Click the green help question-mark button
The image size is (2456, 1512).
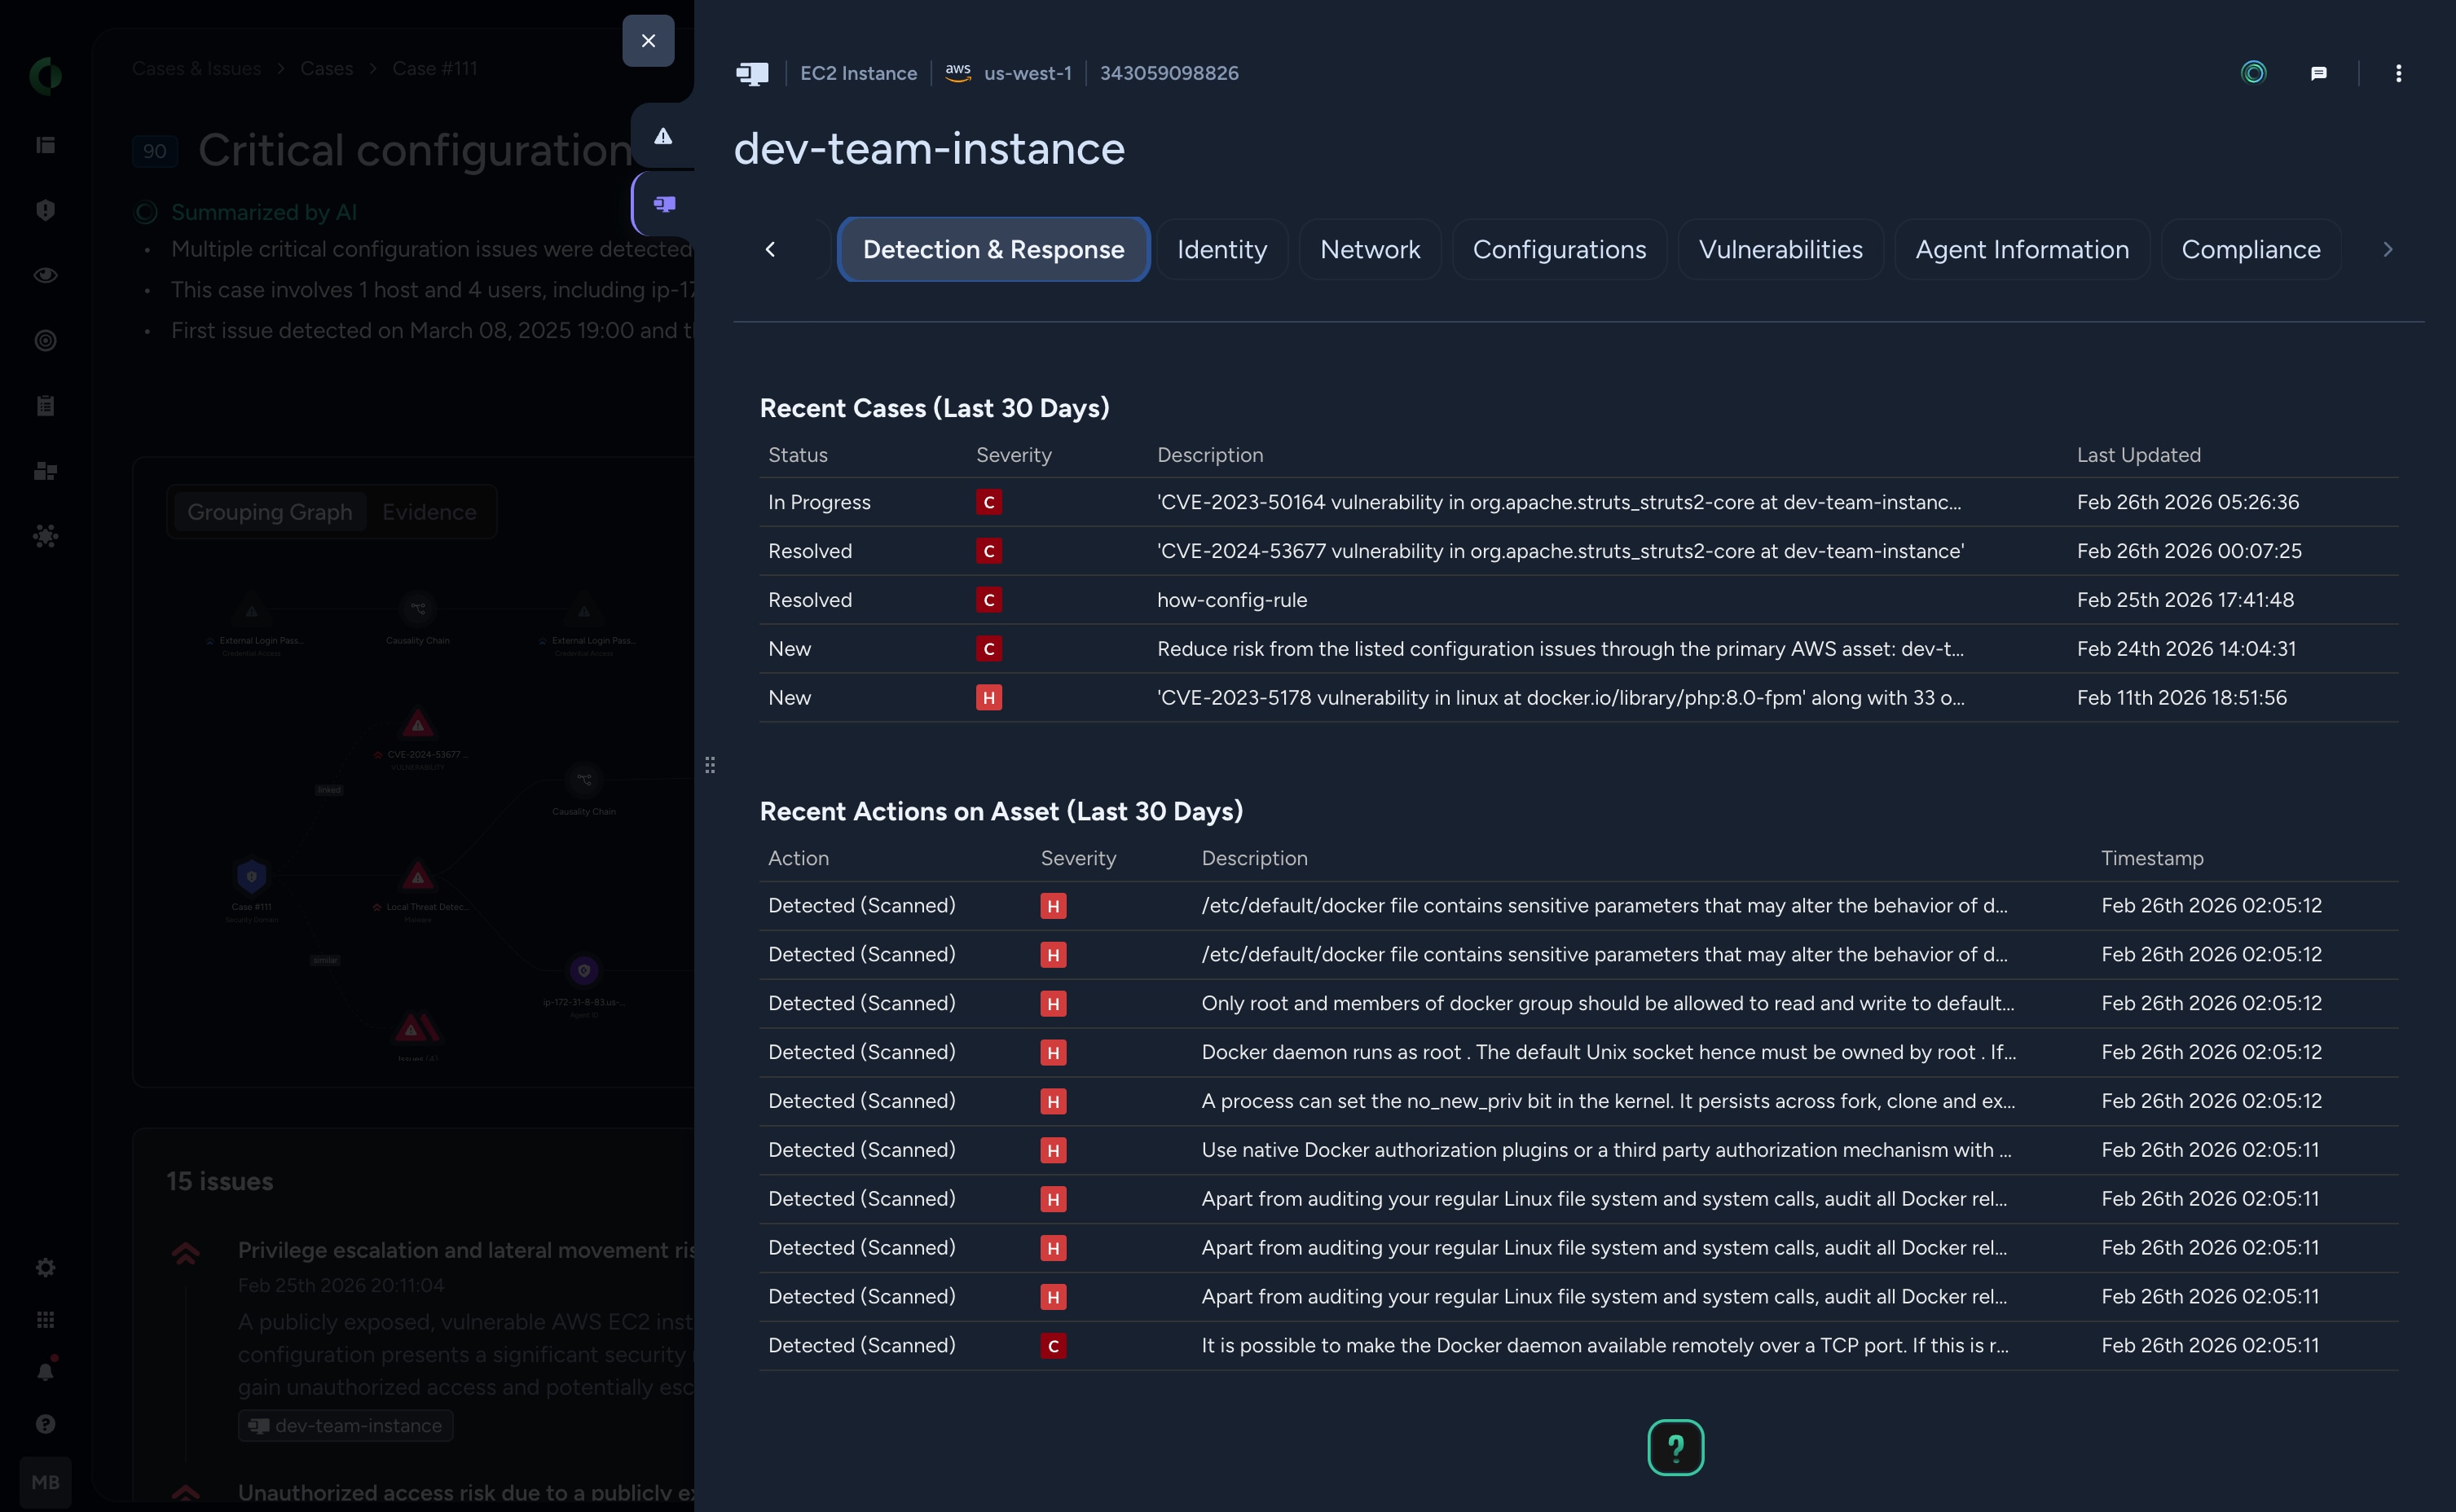pyautogui.click(x=1675, y=1447)
